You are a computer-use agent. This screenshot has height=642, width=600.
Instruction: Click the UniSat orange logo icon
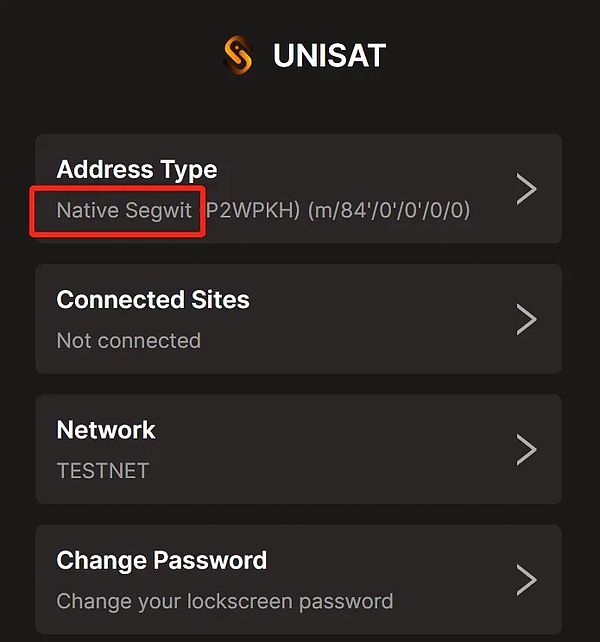[x=238, y=56]
